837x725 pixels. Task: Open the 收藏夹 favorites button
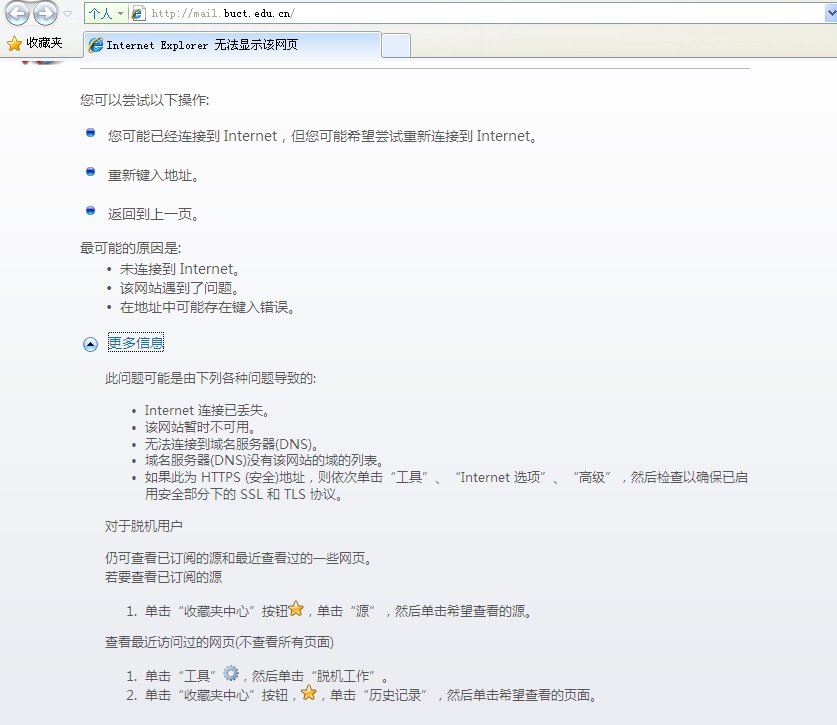point(35,43)
